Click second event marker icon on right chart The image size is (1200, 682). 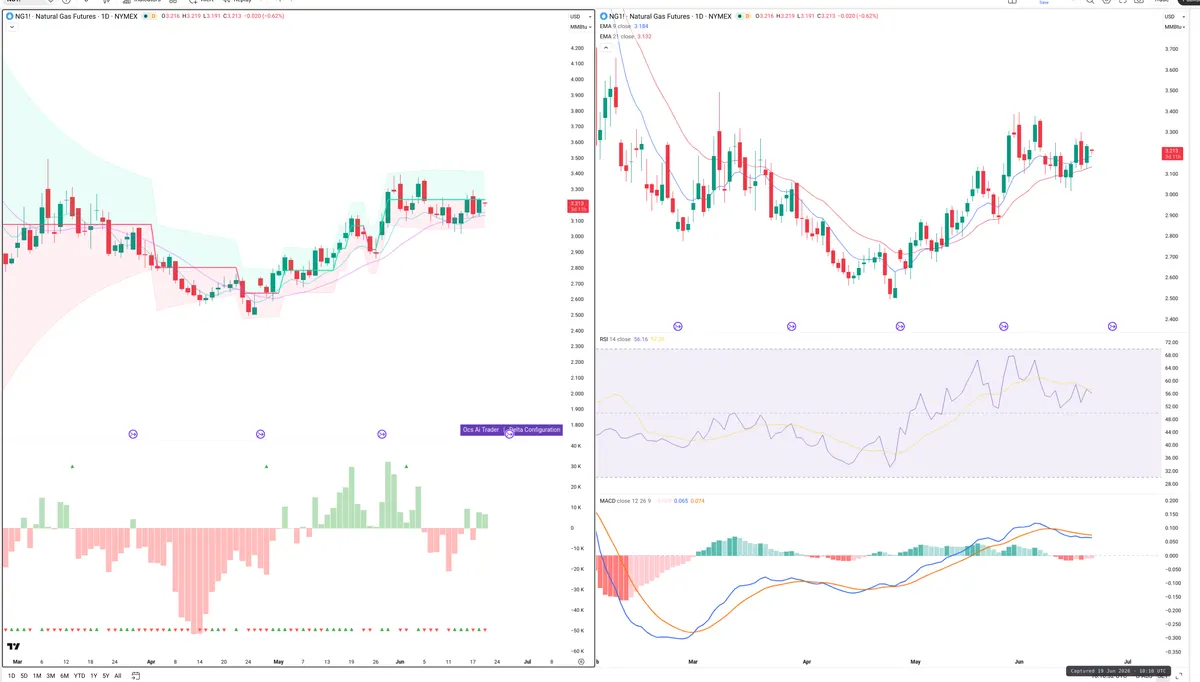click(x=792, y=326)
